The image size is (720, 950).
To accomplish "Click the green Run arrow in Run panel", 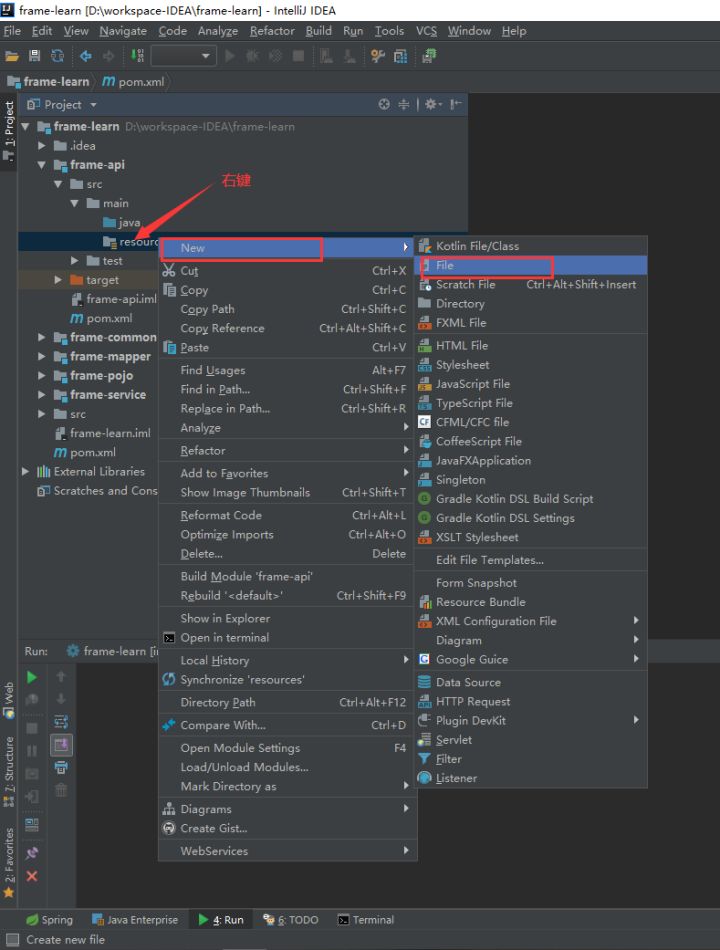I will (32, 677).
